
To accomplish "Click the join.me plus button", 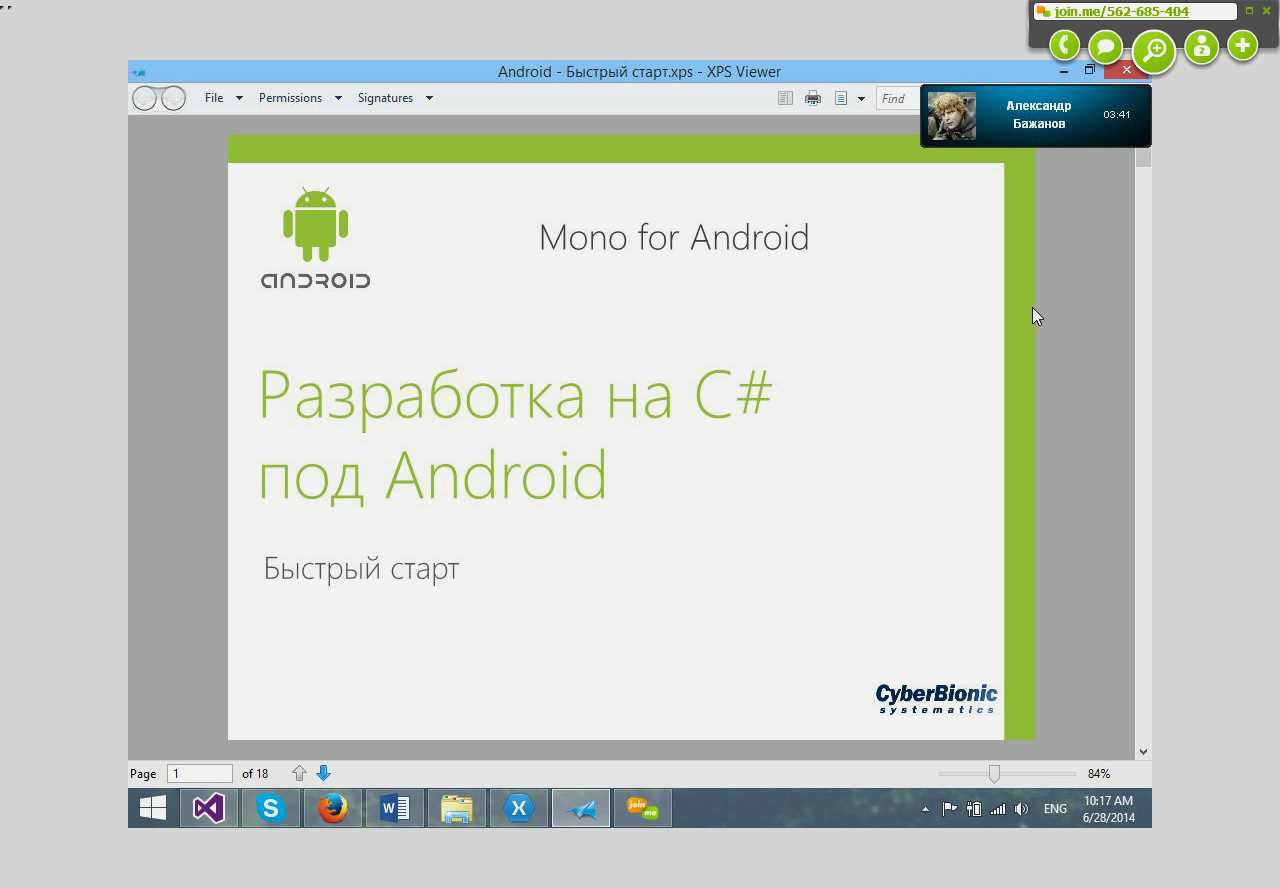I will (x=1242, y=45).
